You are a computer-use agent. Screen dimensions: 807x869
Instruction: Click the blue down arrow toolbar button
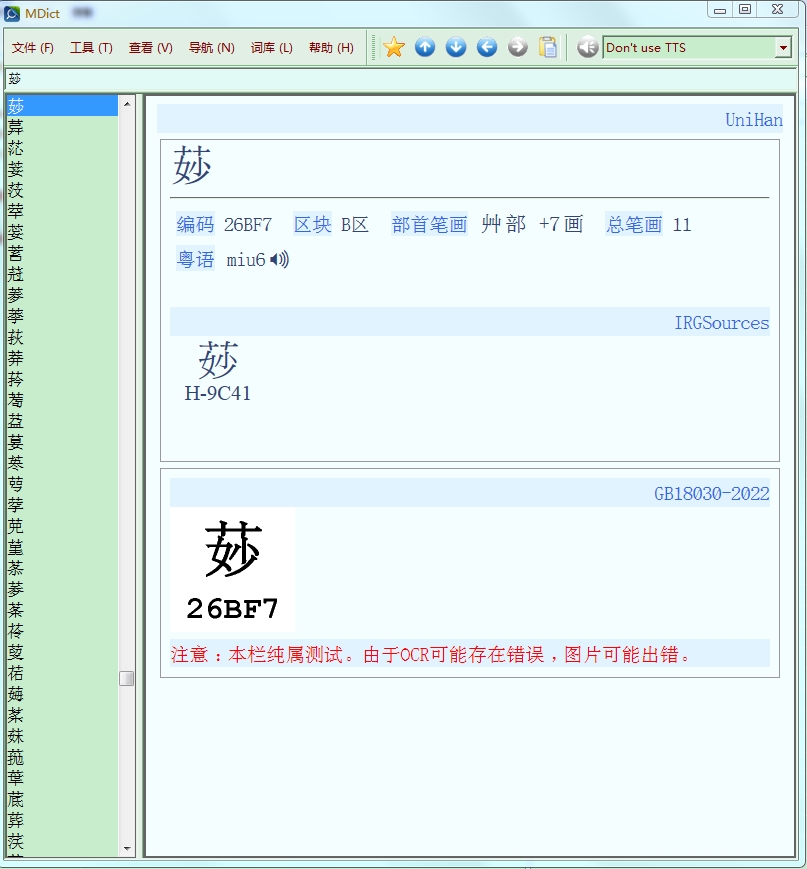456,47
